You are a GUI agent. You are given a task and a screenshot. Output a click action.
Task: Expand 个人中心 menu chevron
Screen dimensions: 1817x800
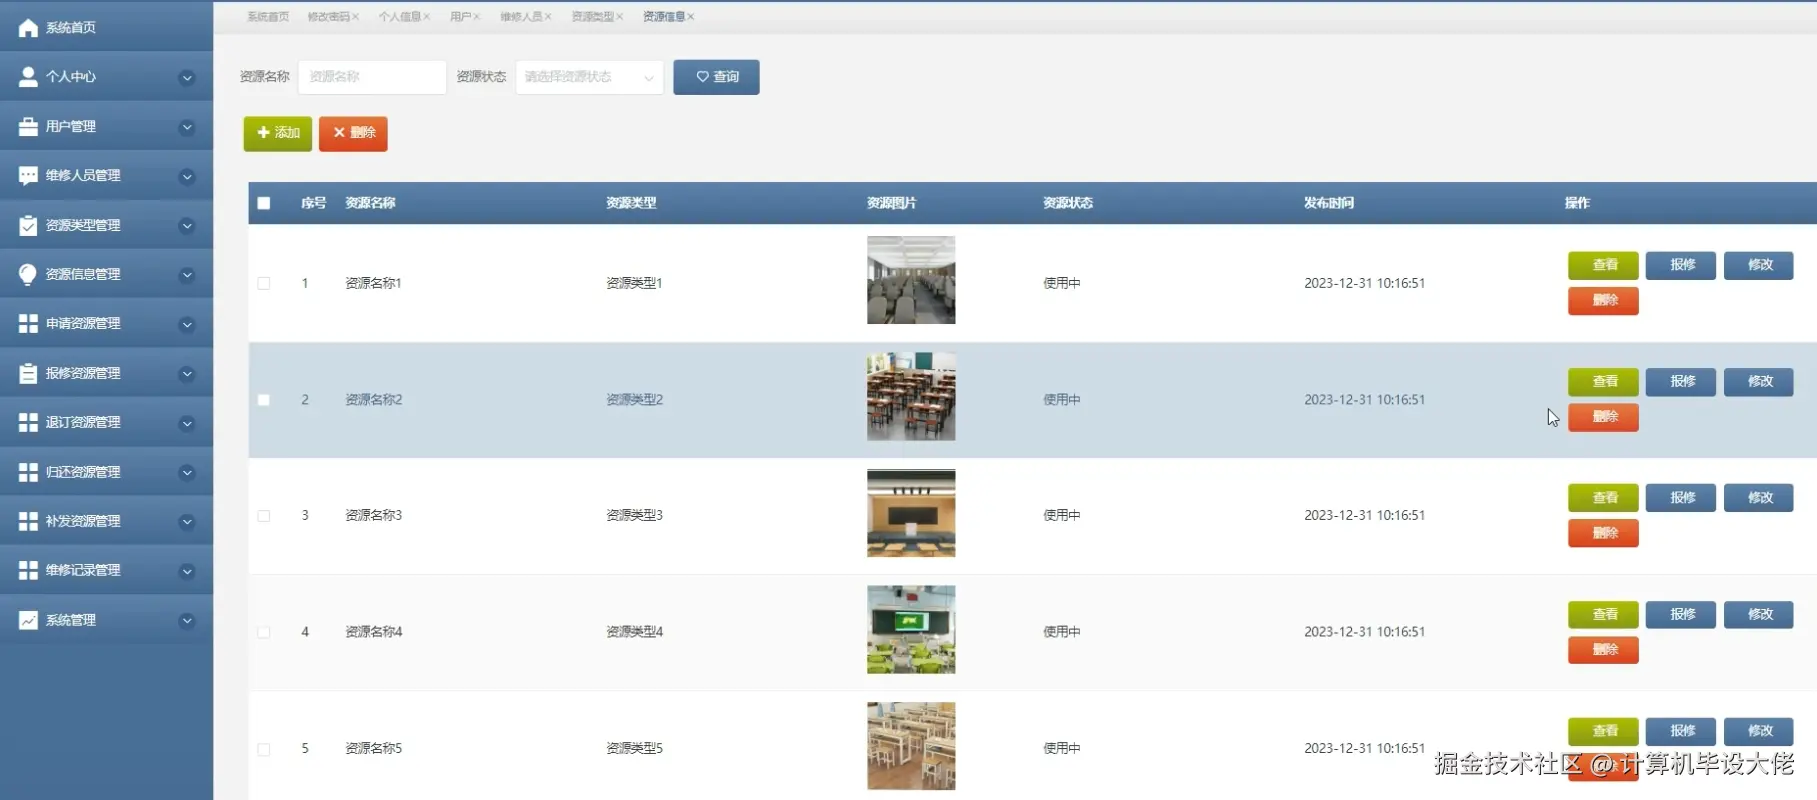186,78
